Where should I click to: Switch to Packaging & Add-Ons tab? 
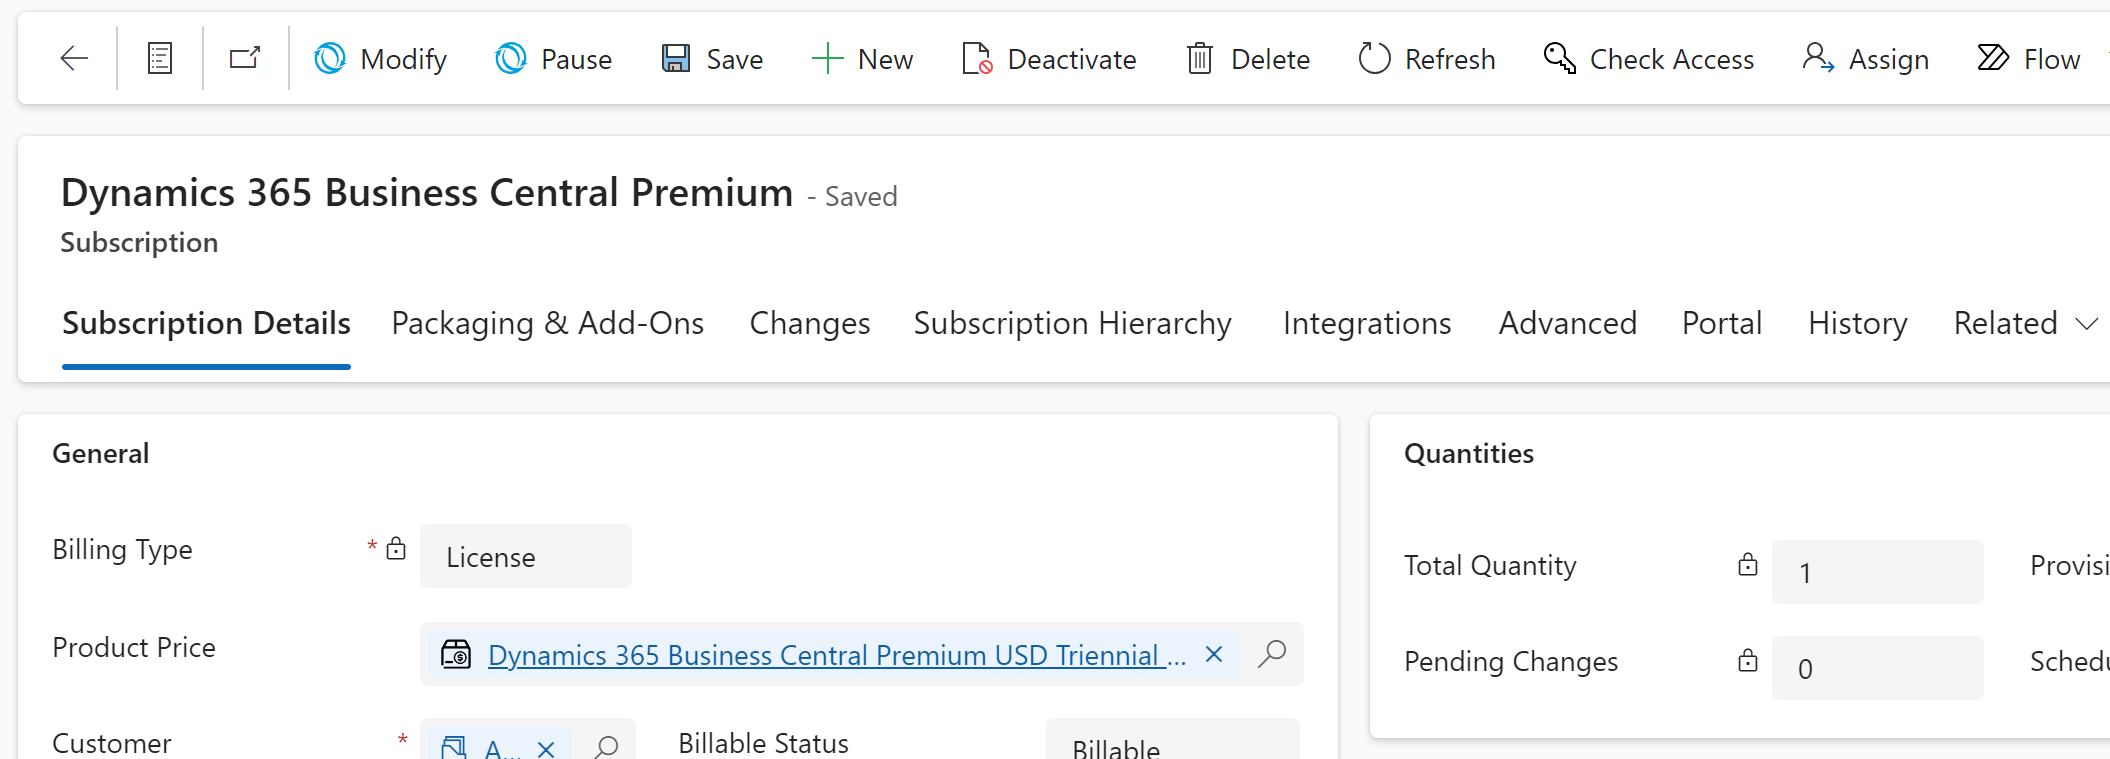[548, 323]
